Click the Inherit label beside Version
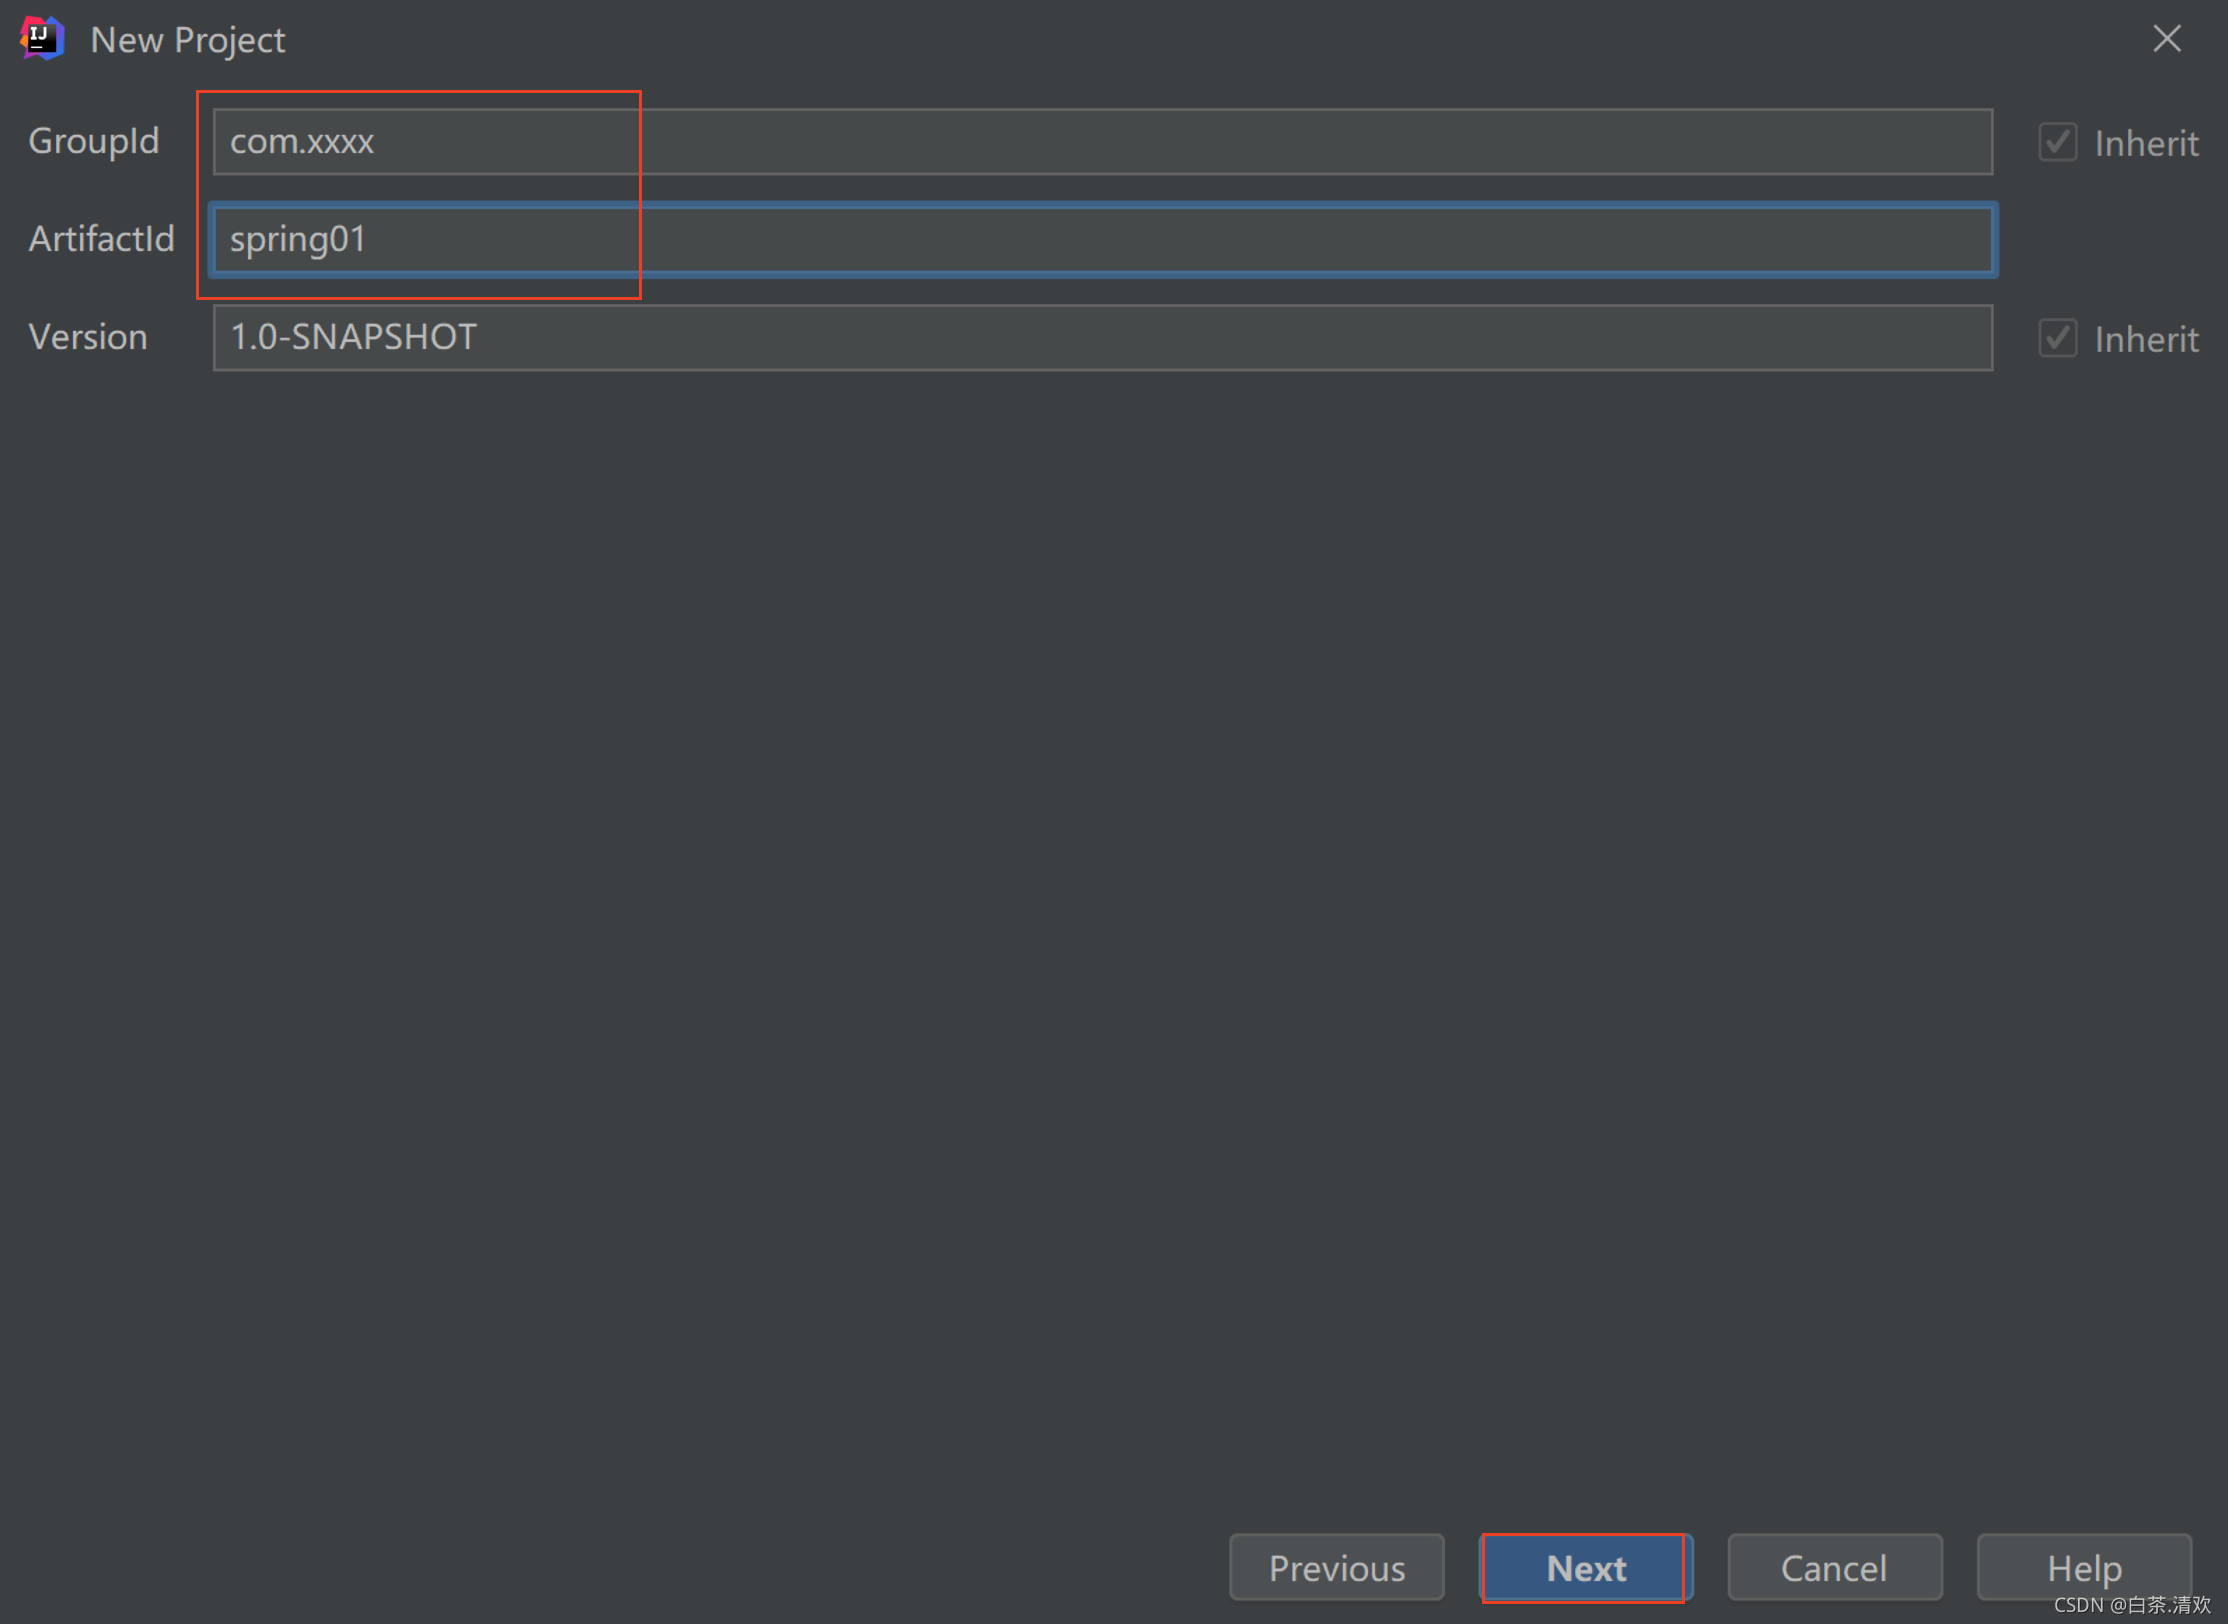2228x1624 pixels. pyautogui.click(x=2145, y=340)
